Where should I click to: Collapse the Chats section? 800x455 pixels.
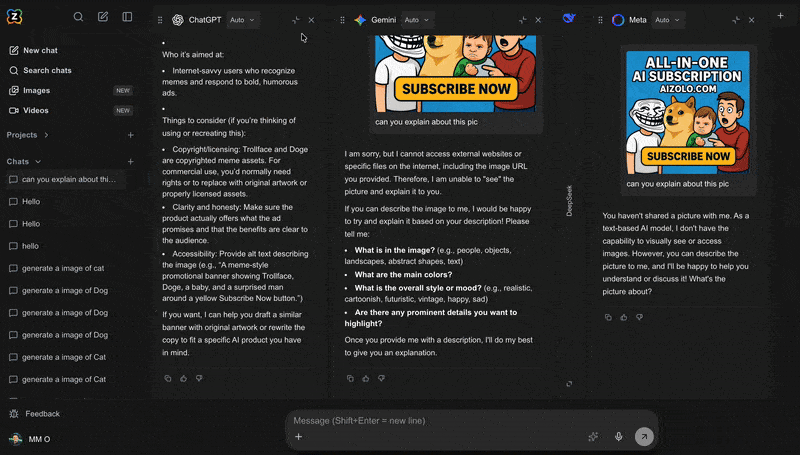[x=38, y=161]
